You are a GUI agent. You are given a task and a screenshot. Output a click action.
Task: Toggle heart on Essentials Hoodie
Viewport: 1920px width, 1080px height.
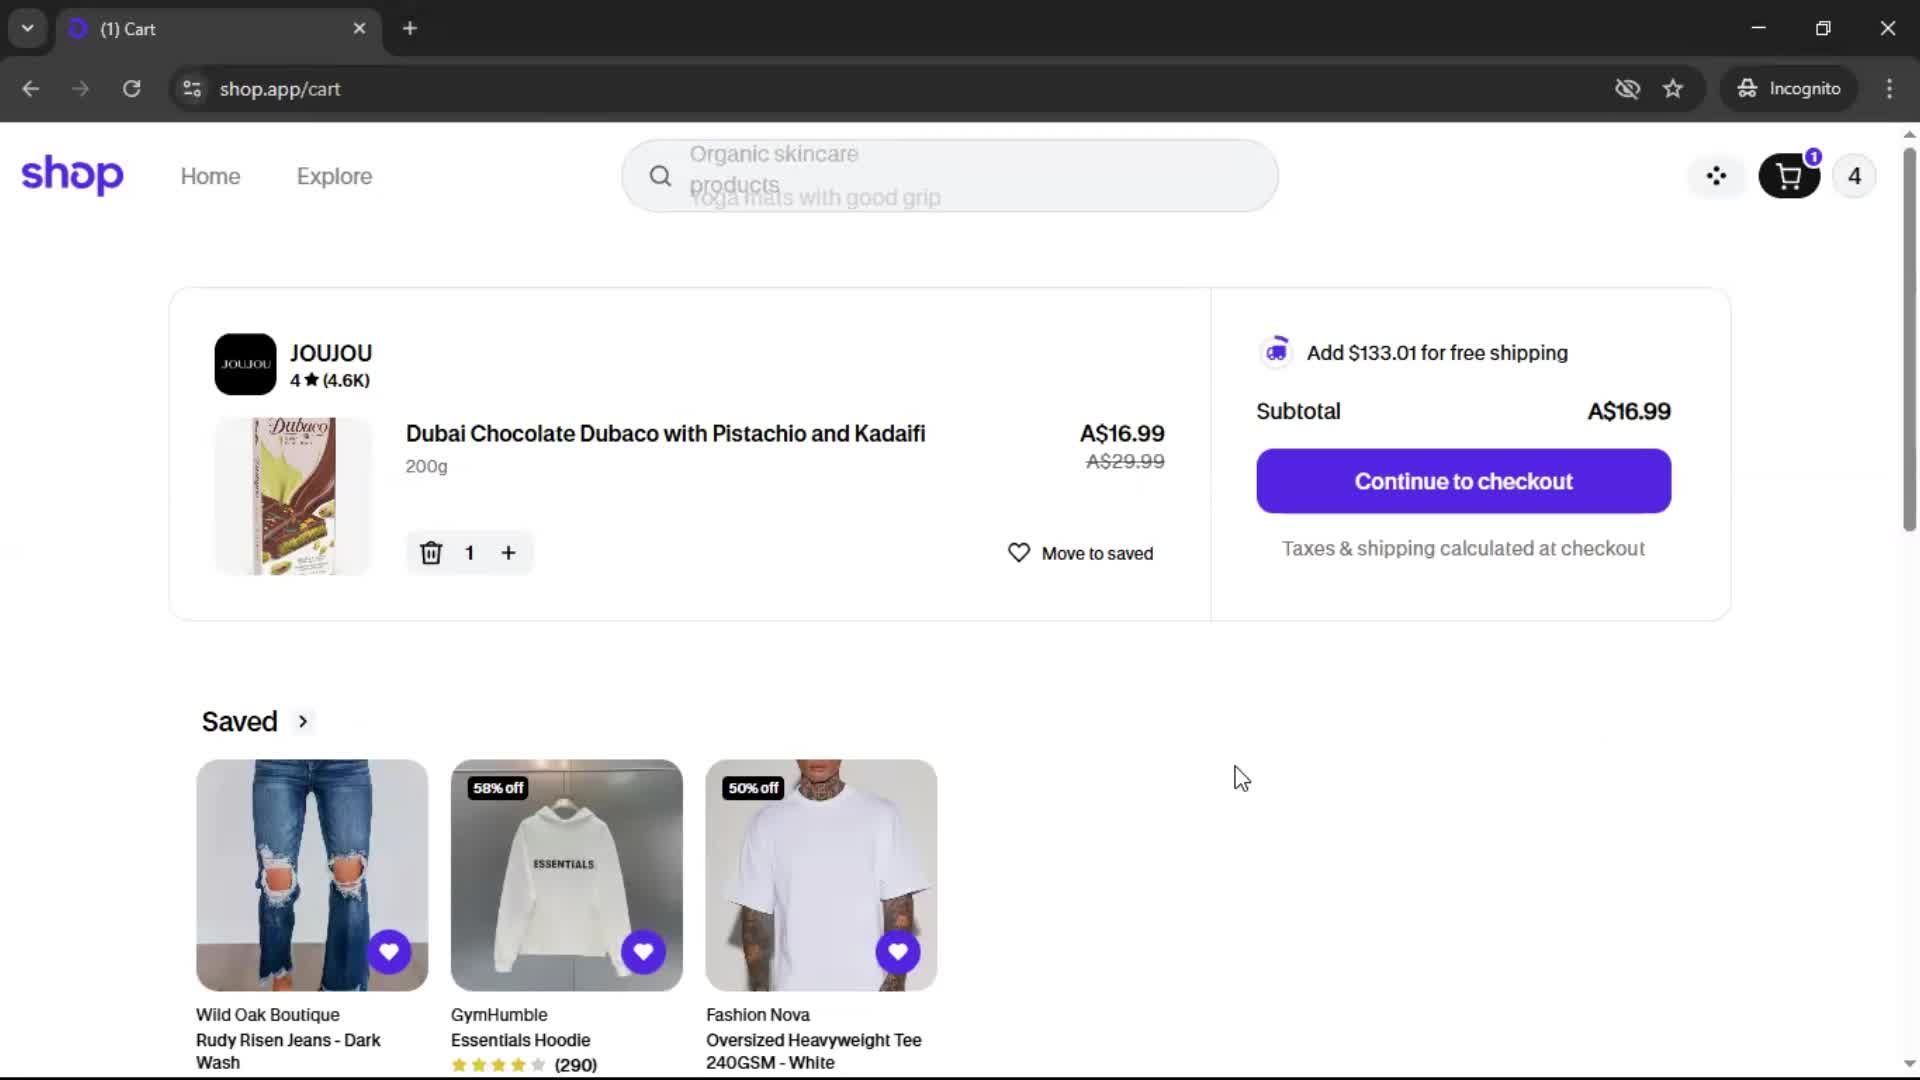coord(643,951)
